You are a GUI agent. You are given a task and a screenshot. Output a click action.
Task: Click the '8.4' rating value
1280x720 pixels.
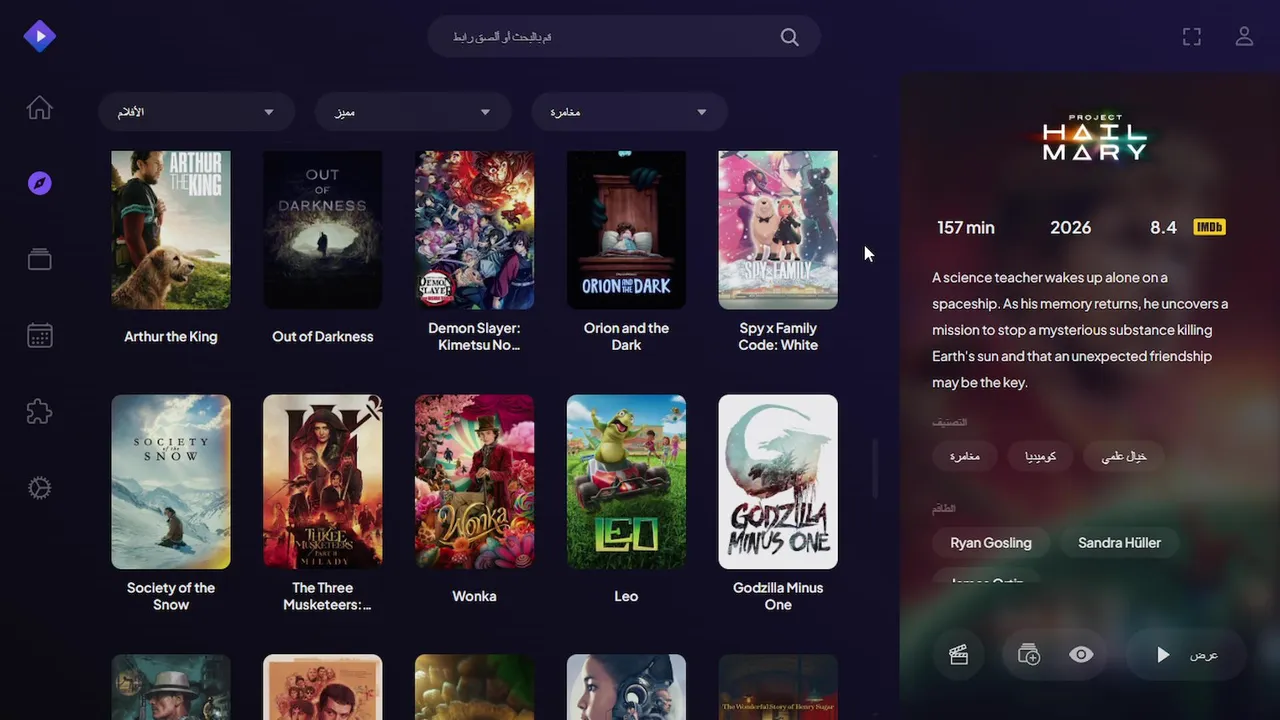(x=1163, y=228)
